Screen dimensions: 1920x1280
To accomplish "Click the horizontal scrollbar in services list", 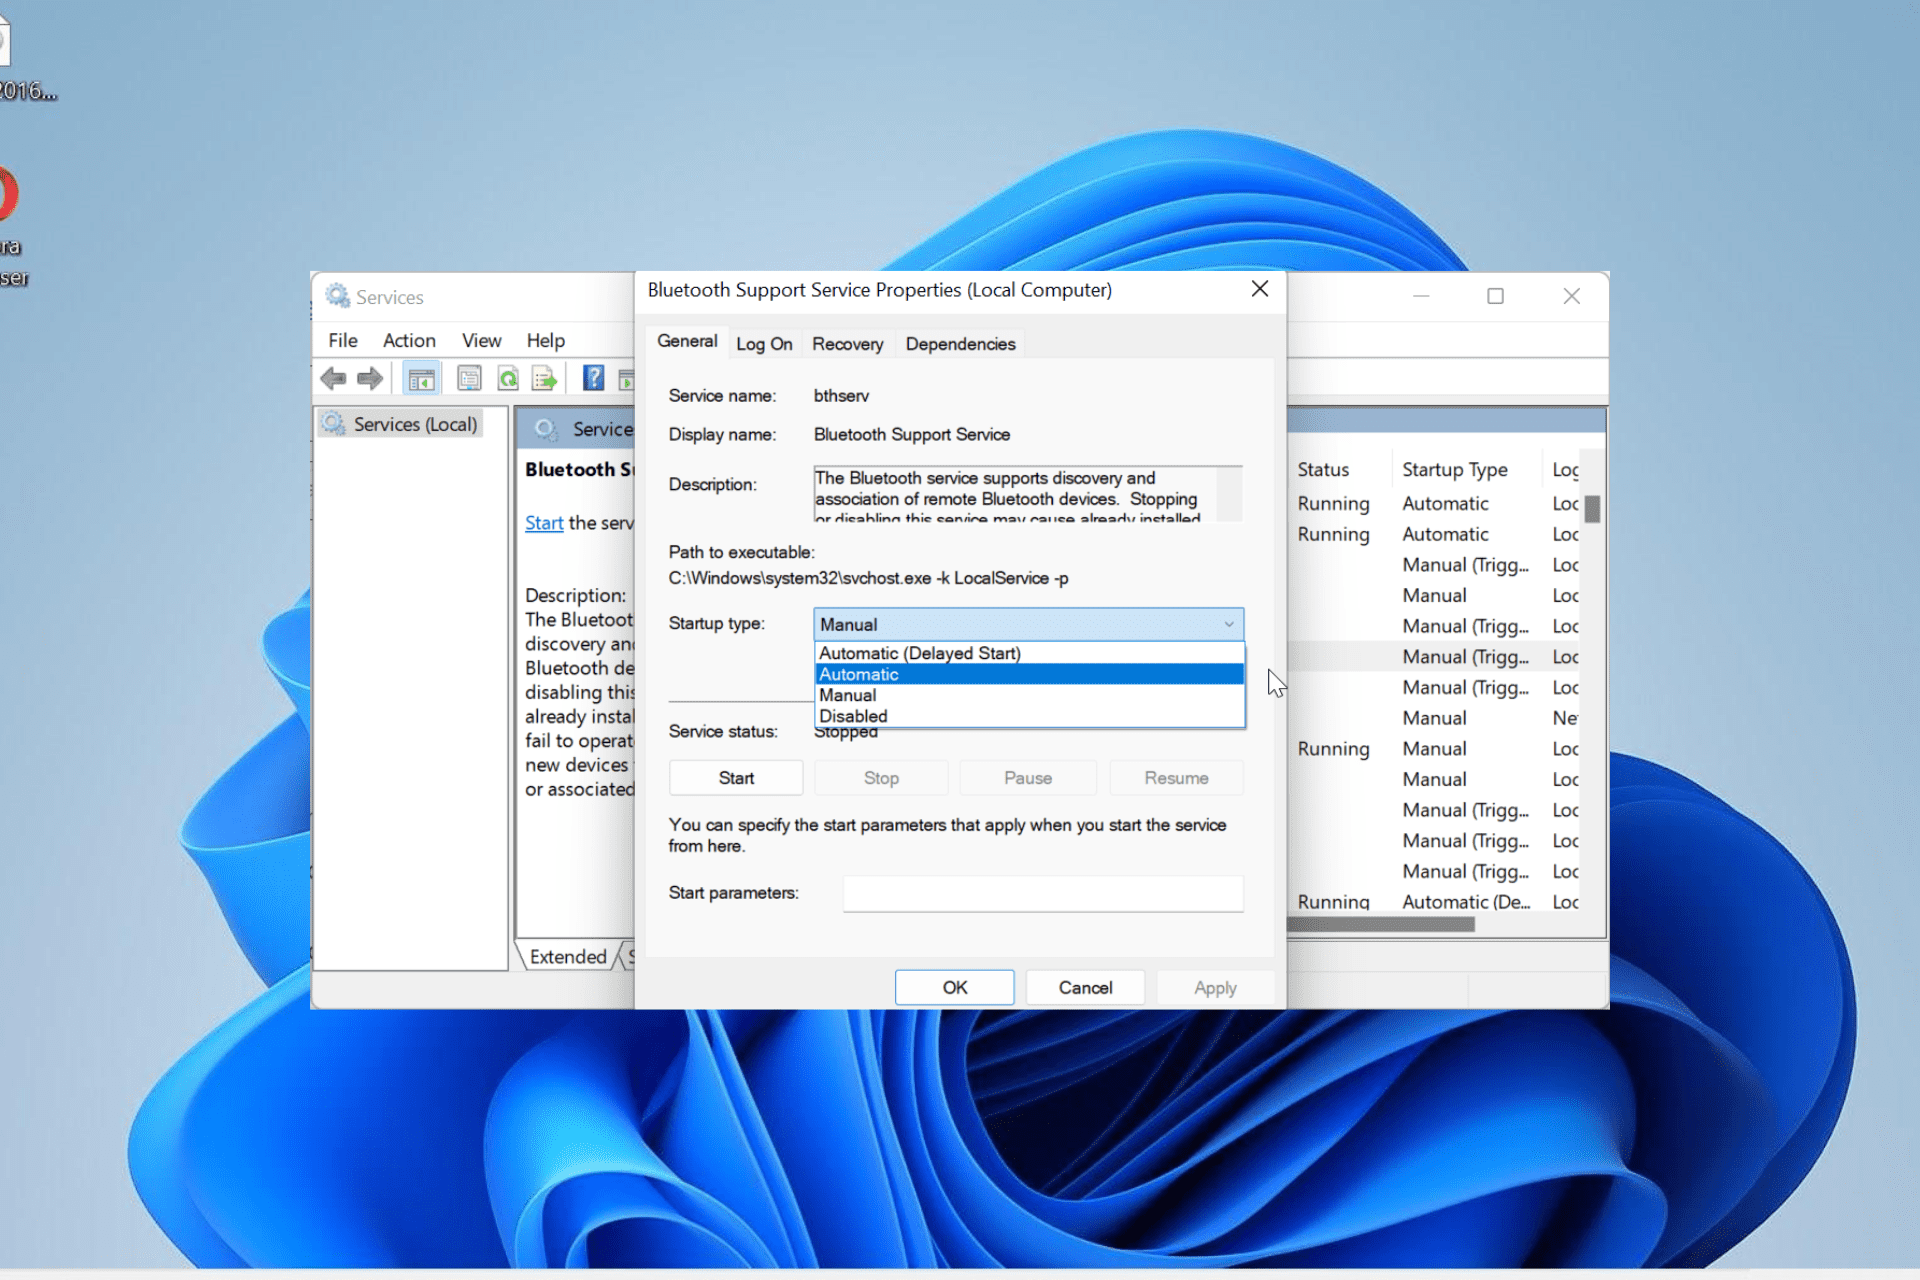I will tap(1380, 925).
